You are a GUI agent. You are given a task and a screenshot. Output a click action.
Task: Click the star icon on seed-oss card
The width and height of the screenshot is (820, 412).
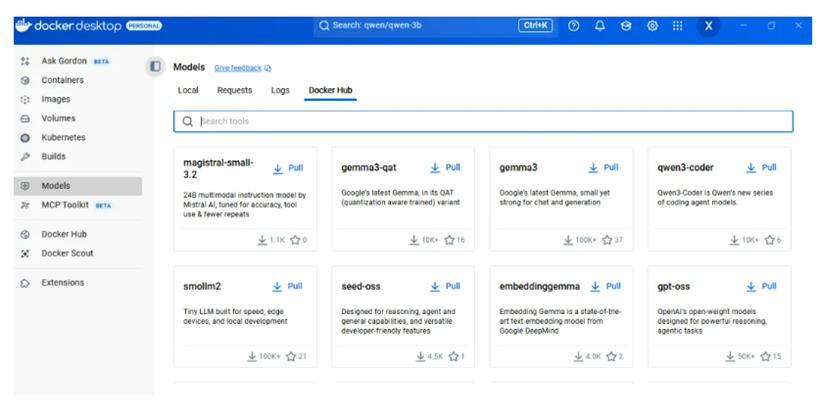click(x=453, y=357)
